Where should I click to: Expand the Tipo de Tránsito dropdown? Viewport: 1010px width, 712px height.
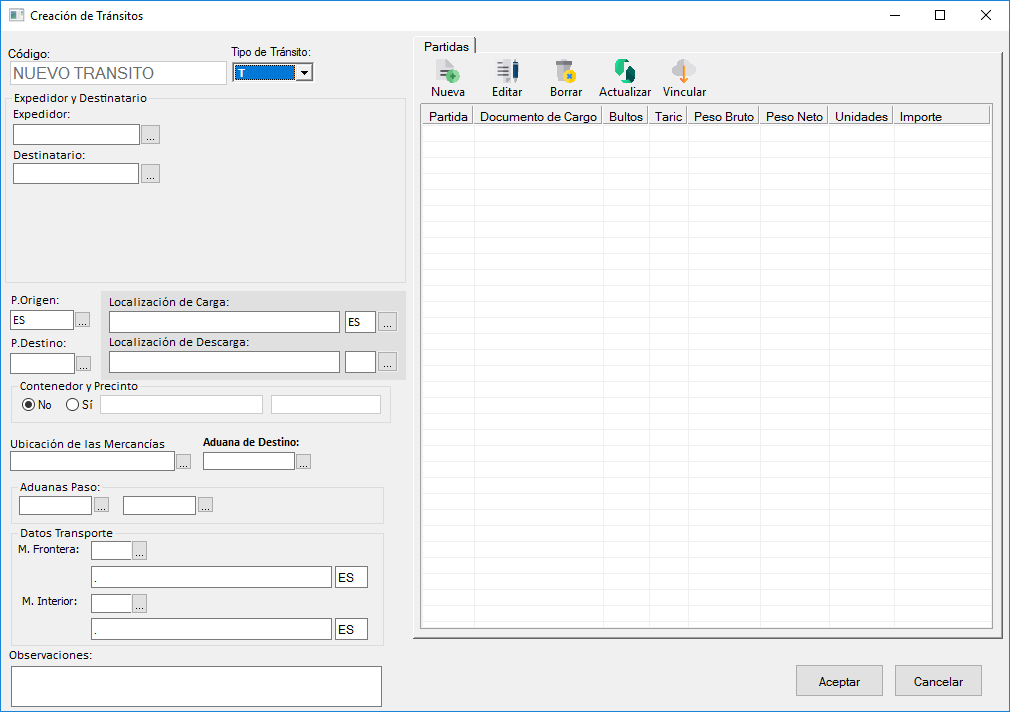click(x=305, y=72)
